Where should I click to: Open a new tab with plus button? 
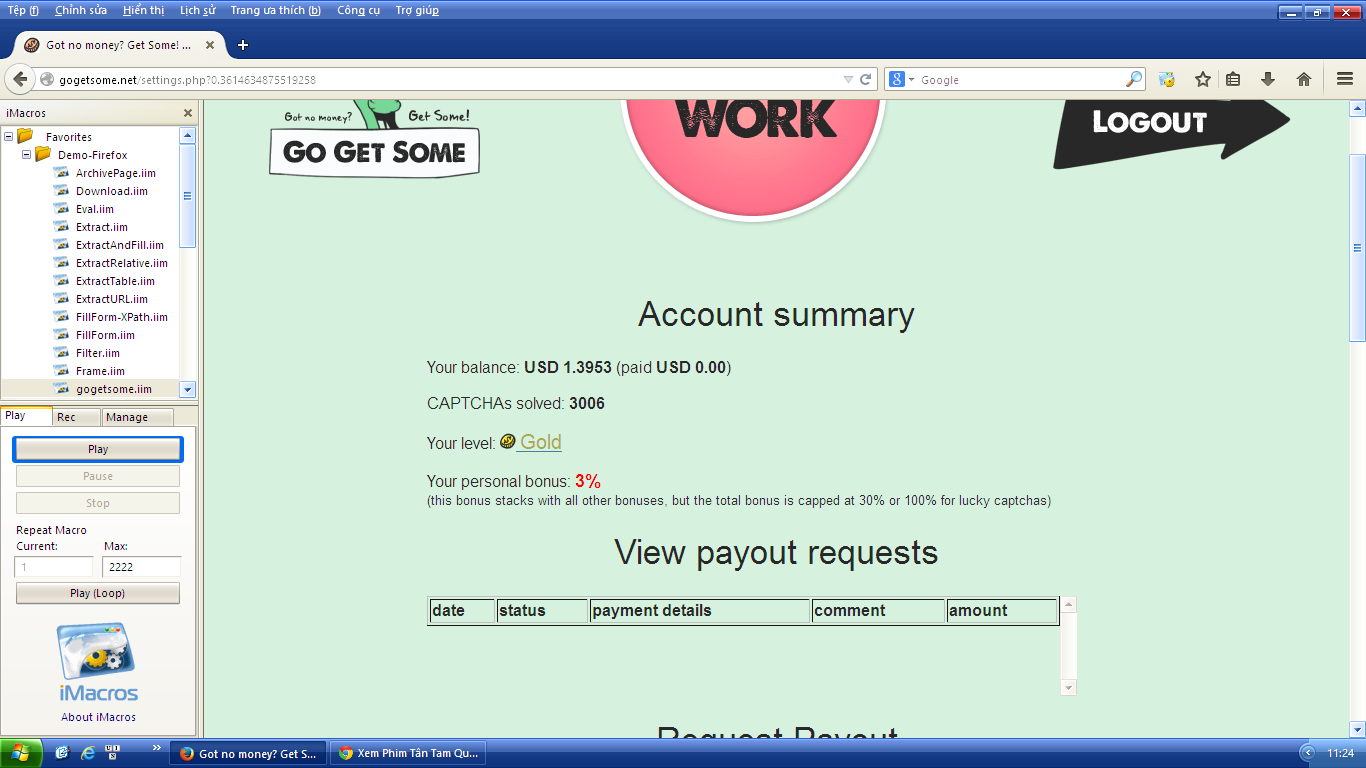coord(242,45)
